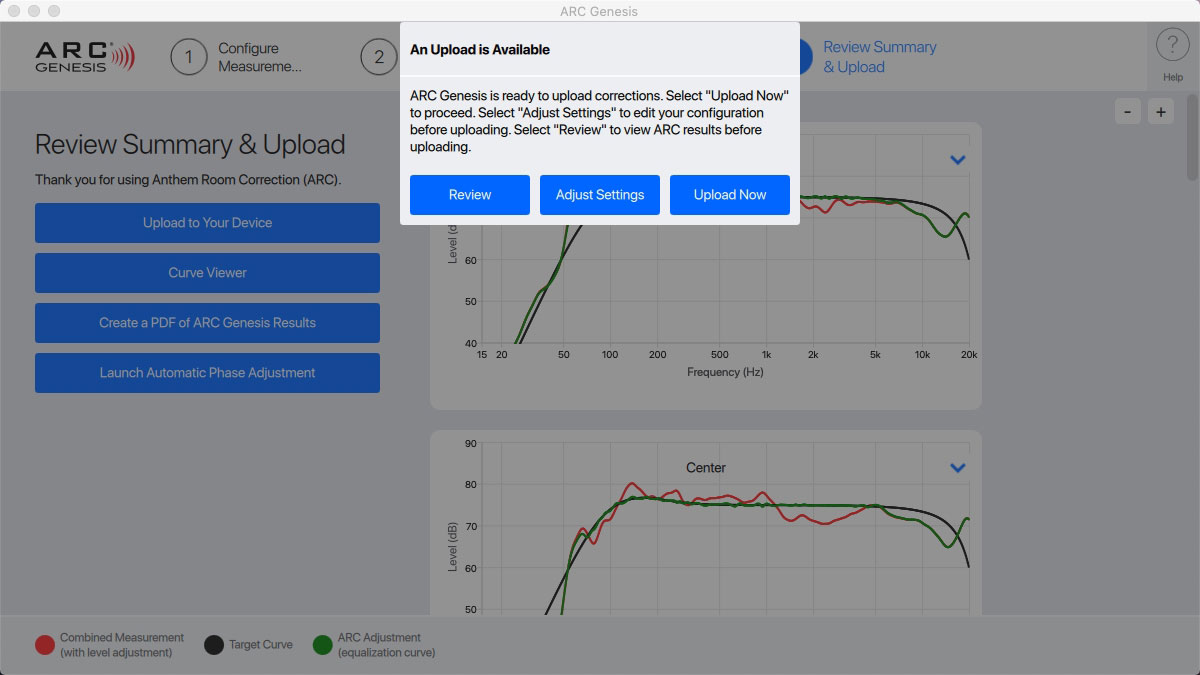Click the black Target Curve legend swatch

click(213, 645)
